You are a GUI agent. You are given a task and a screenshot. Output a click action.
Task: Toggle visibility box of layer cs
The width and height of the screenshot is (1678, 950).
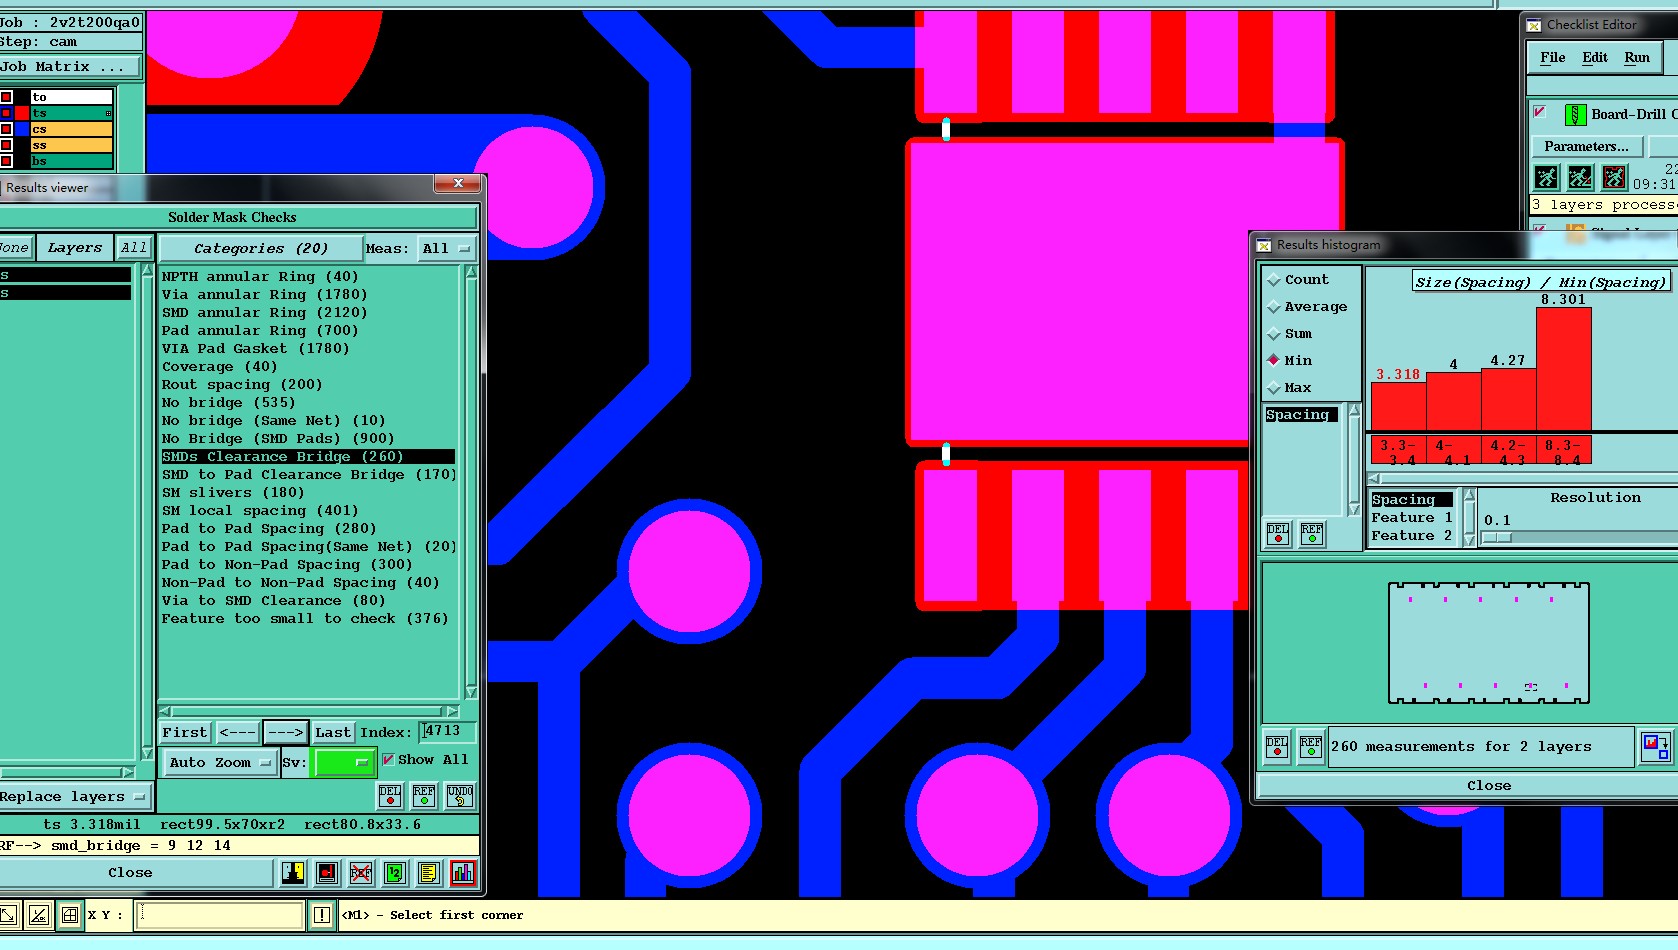click(6, 129)
